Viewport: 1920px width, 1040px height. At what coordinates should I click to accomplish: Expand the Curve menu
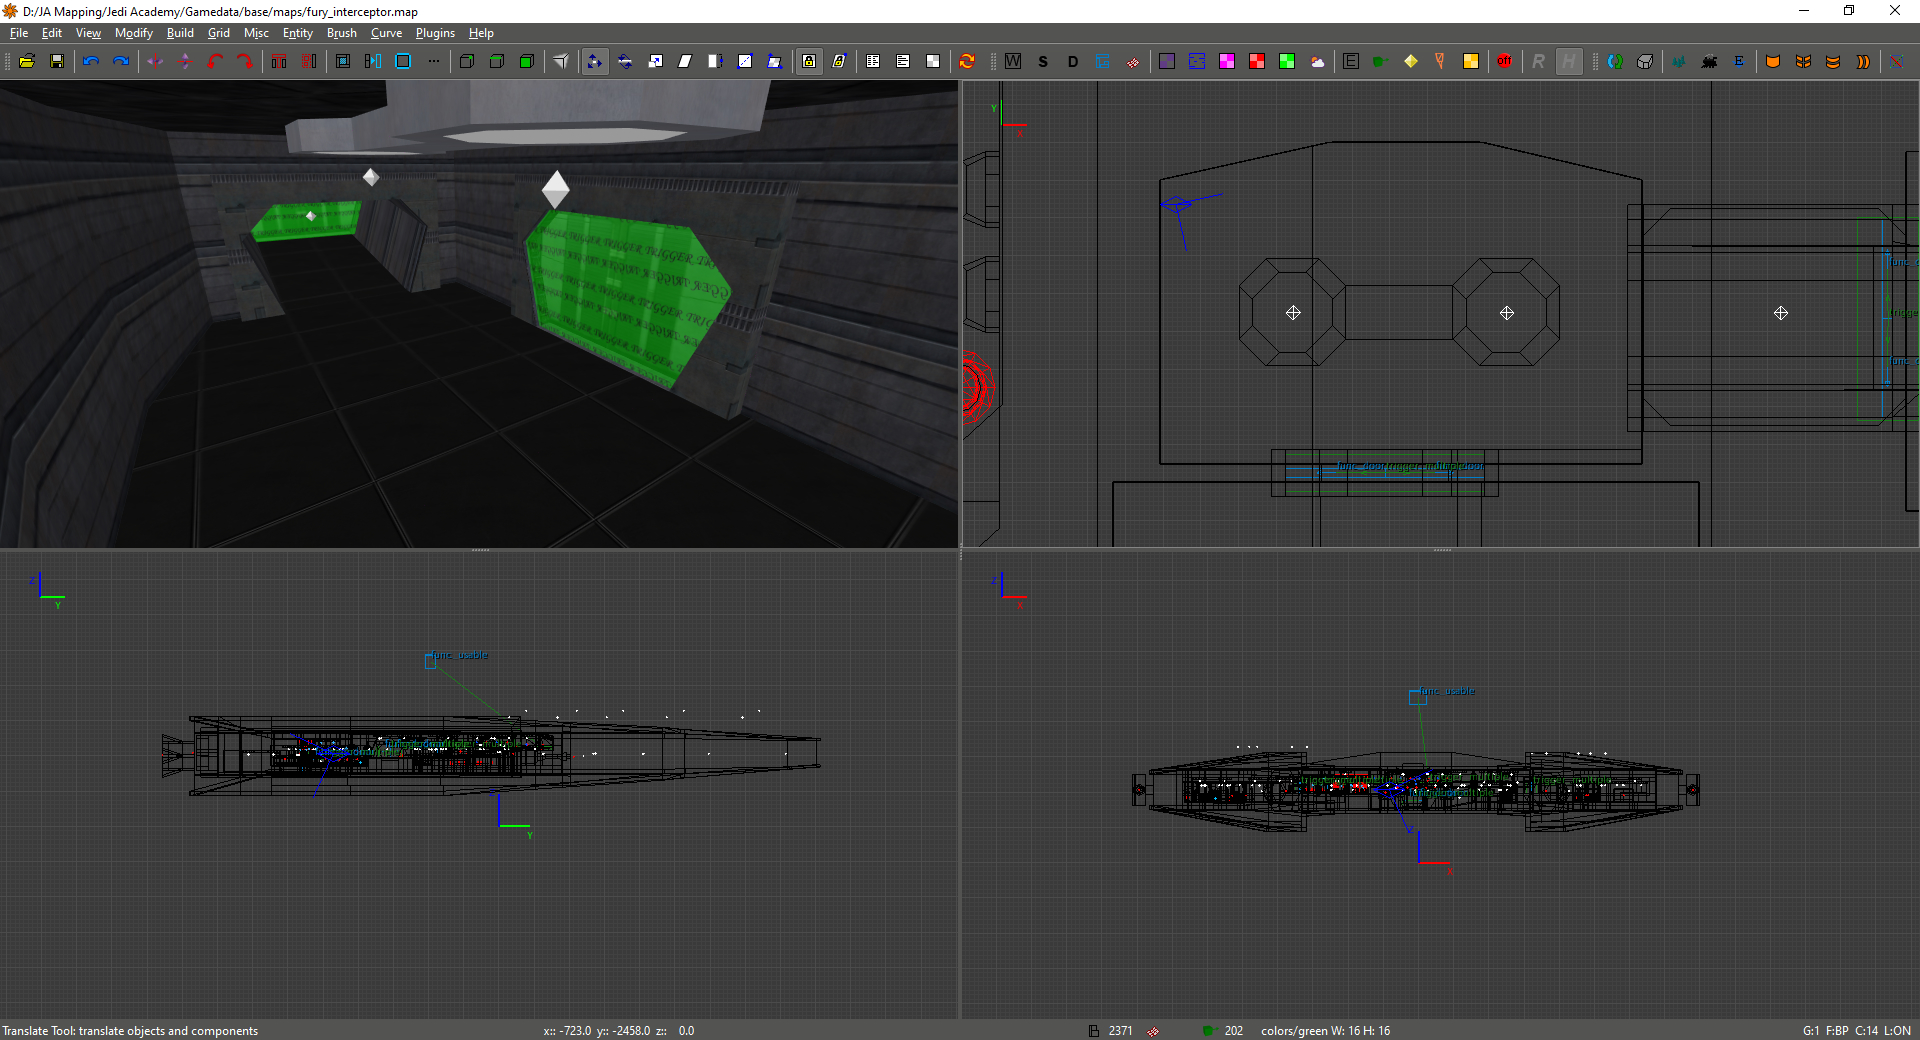[386, 33]
